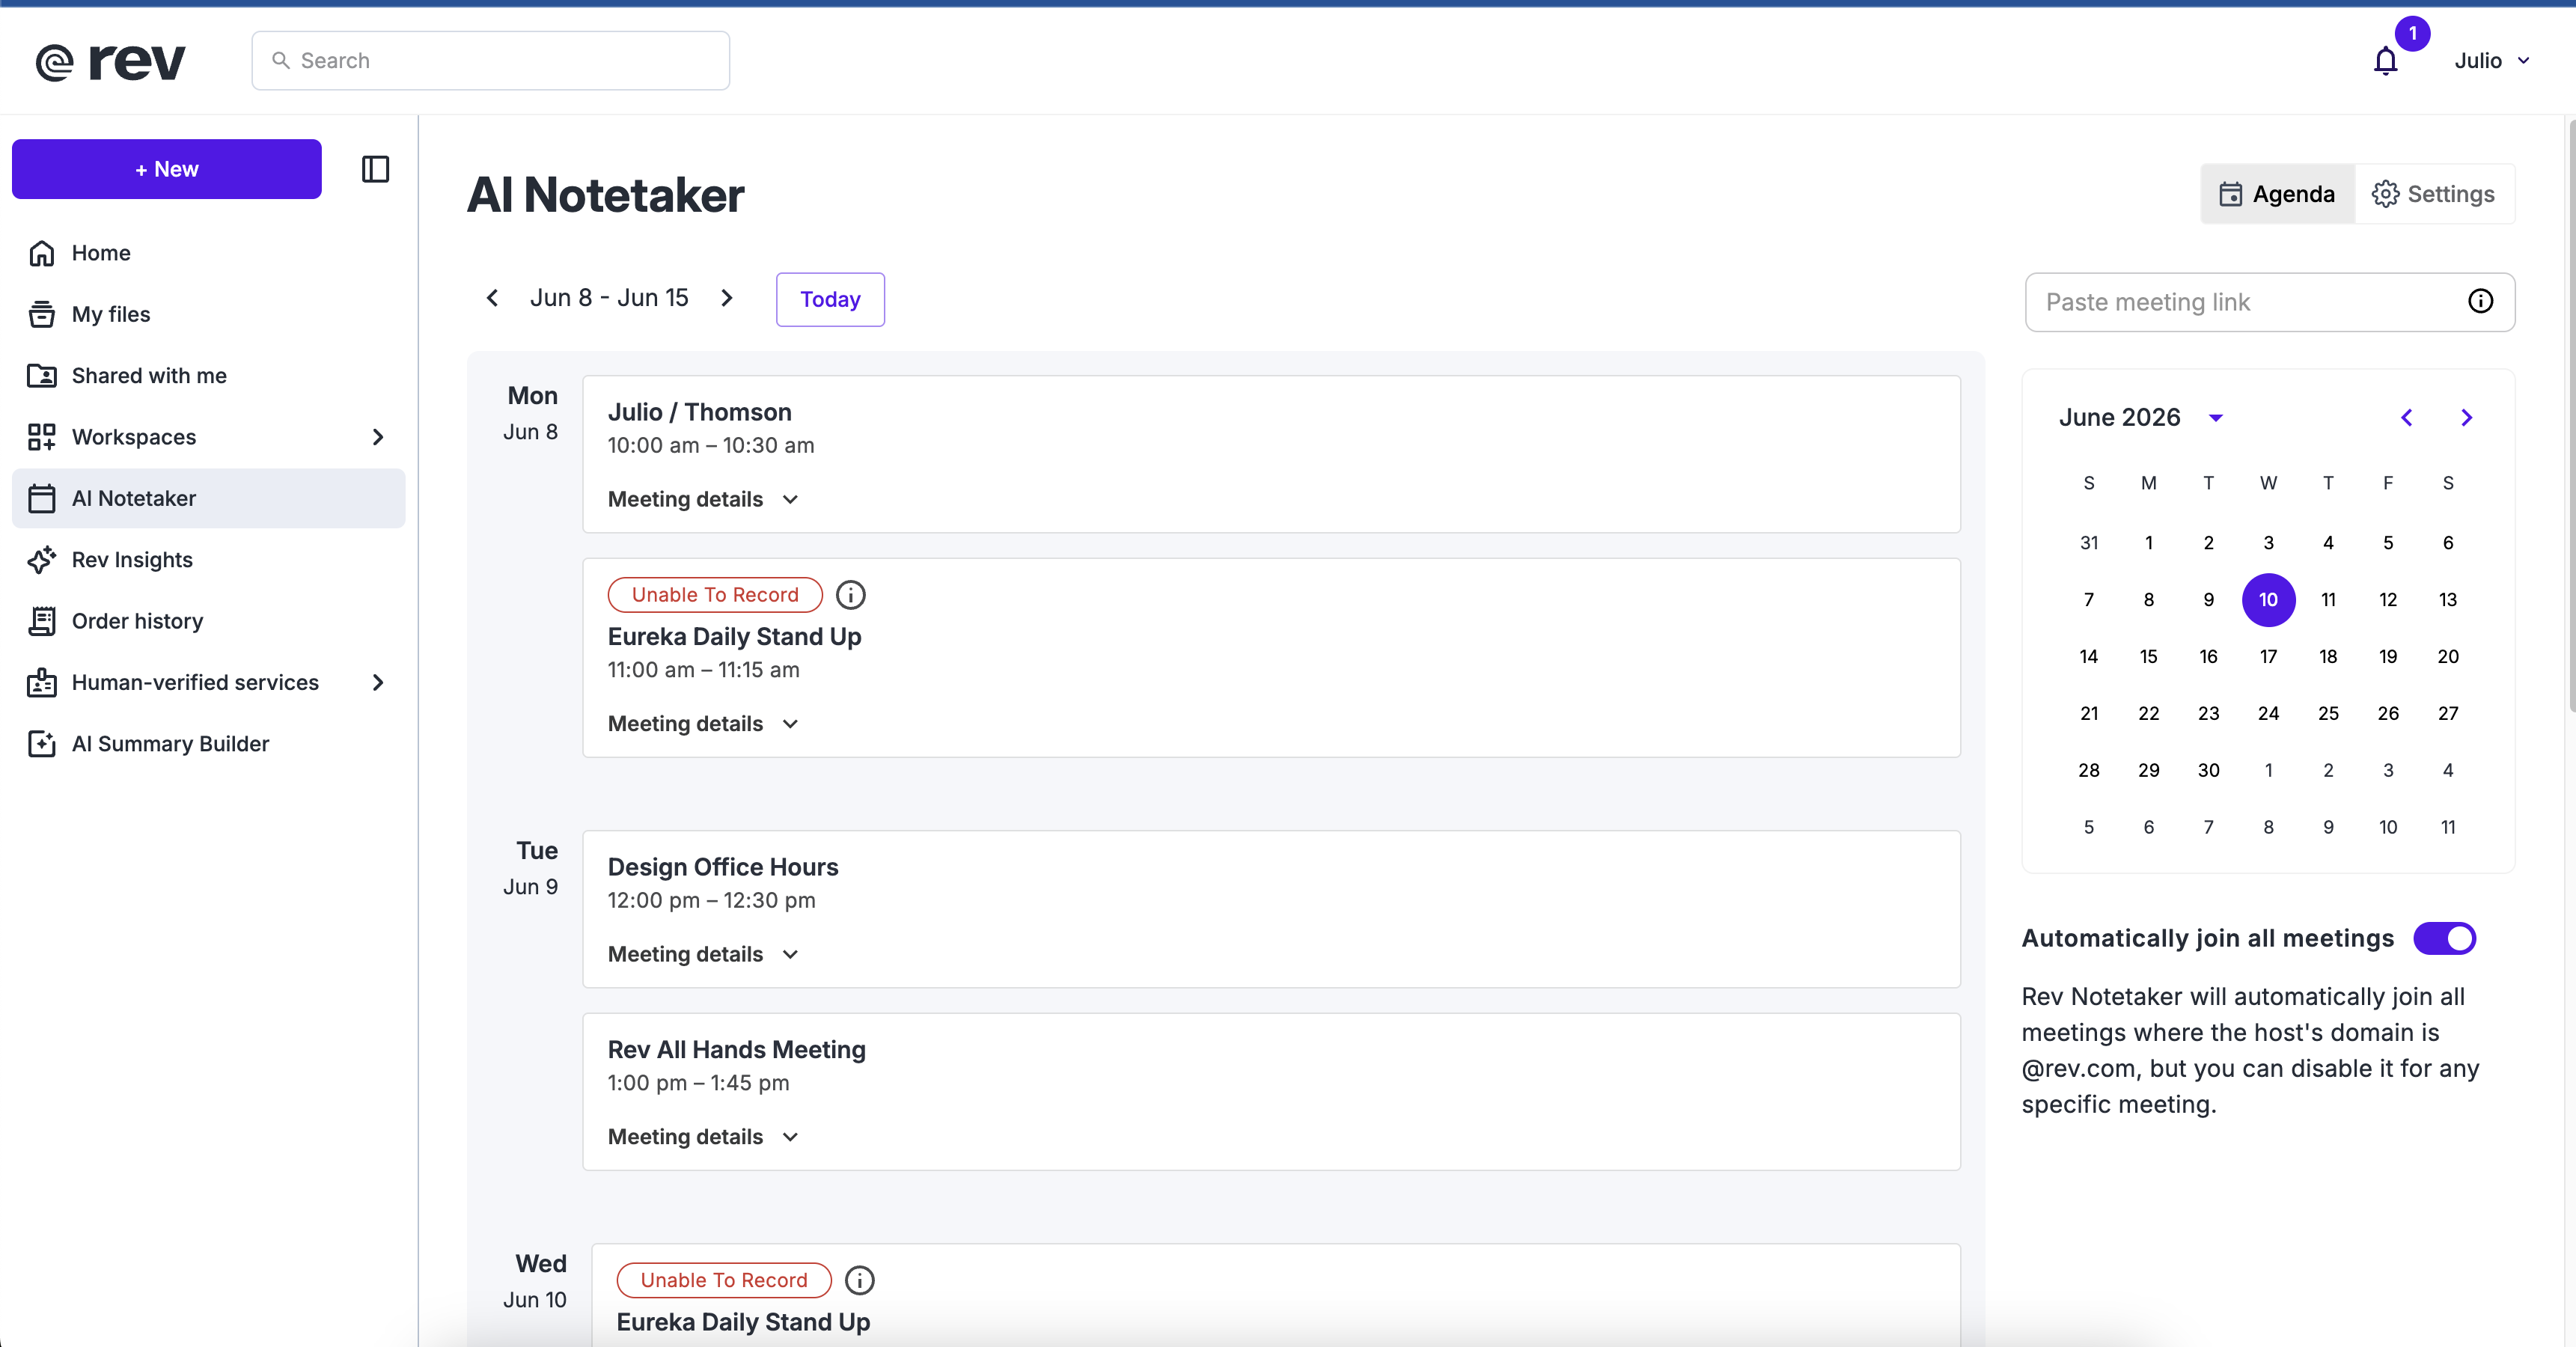Select June 15 in the mini calendar

click(x=2148, y=657)
